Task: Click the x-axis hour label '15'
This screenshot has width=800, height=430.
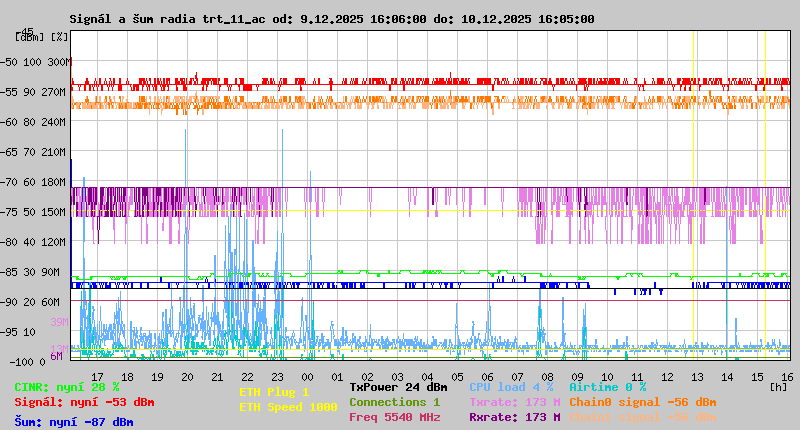Action: [x=757, y=377]
